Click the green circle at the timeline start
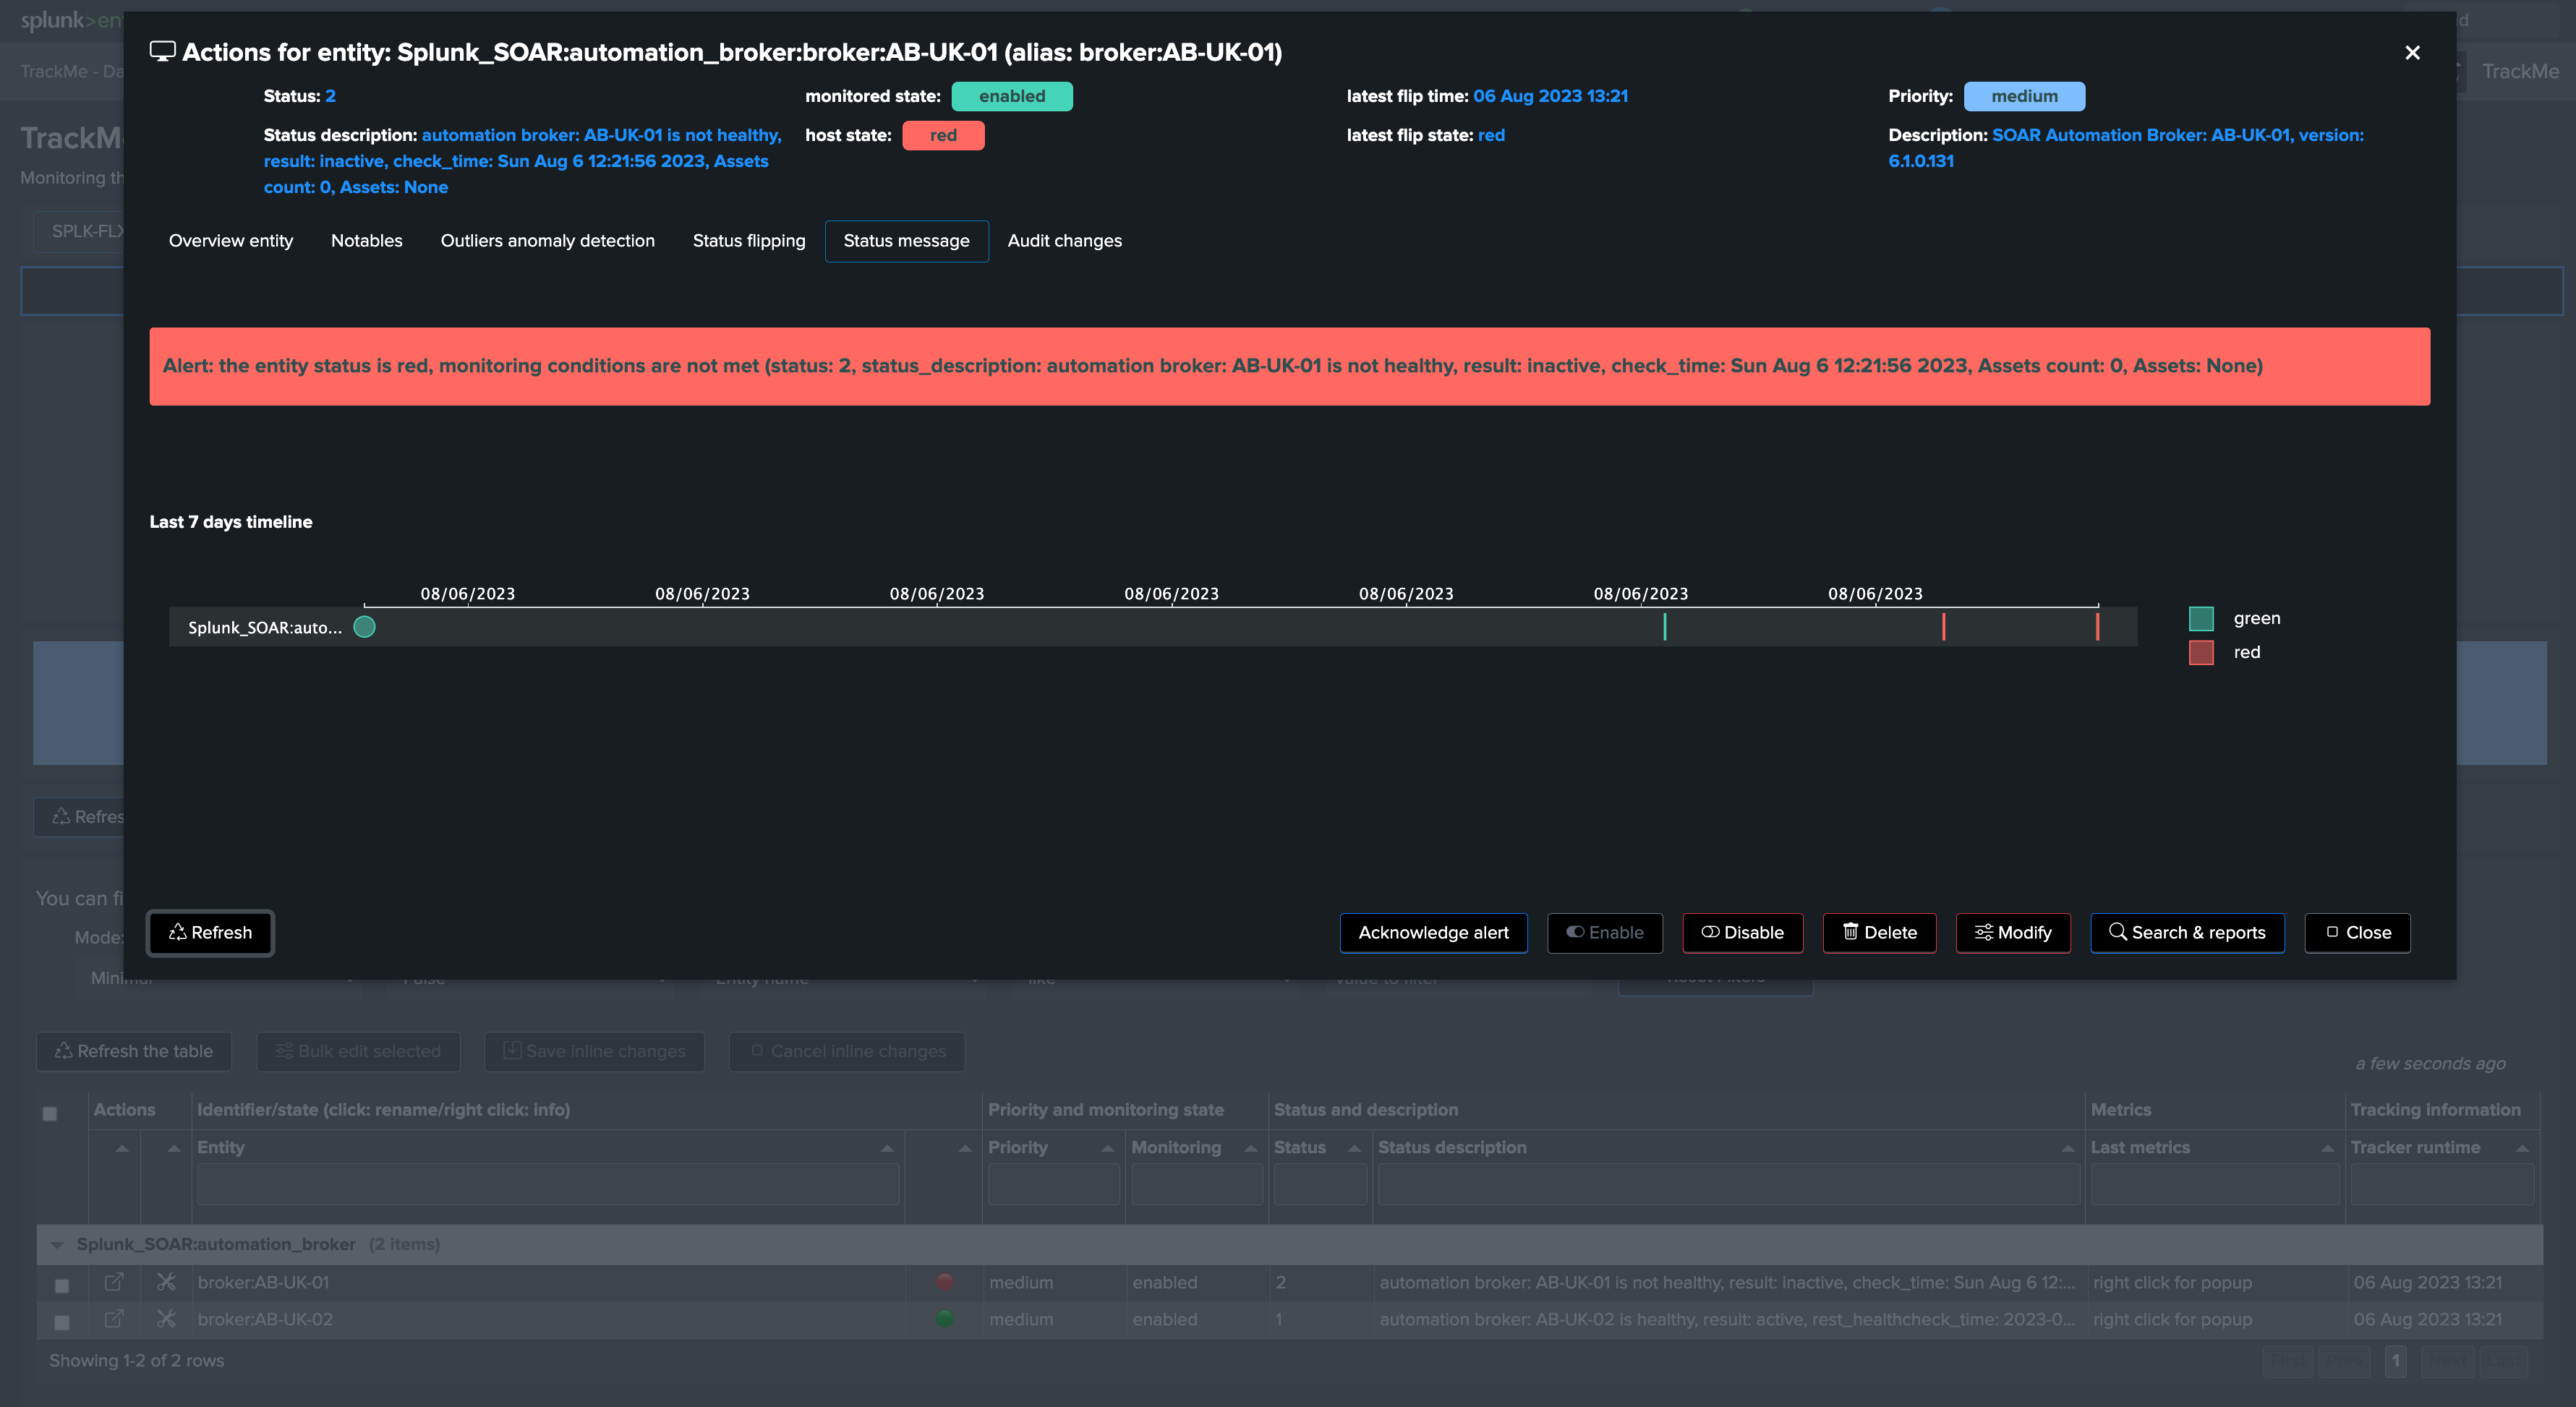 tap(365, 627)
